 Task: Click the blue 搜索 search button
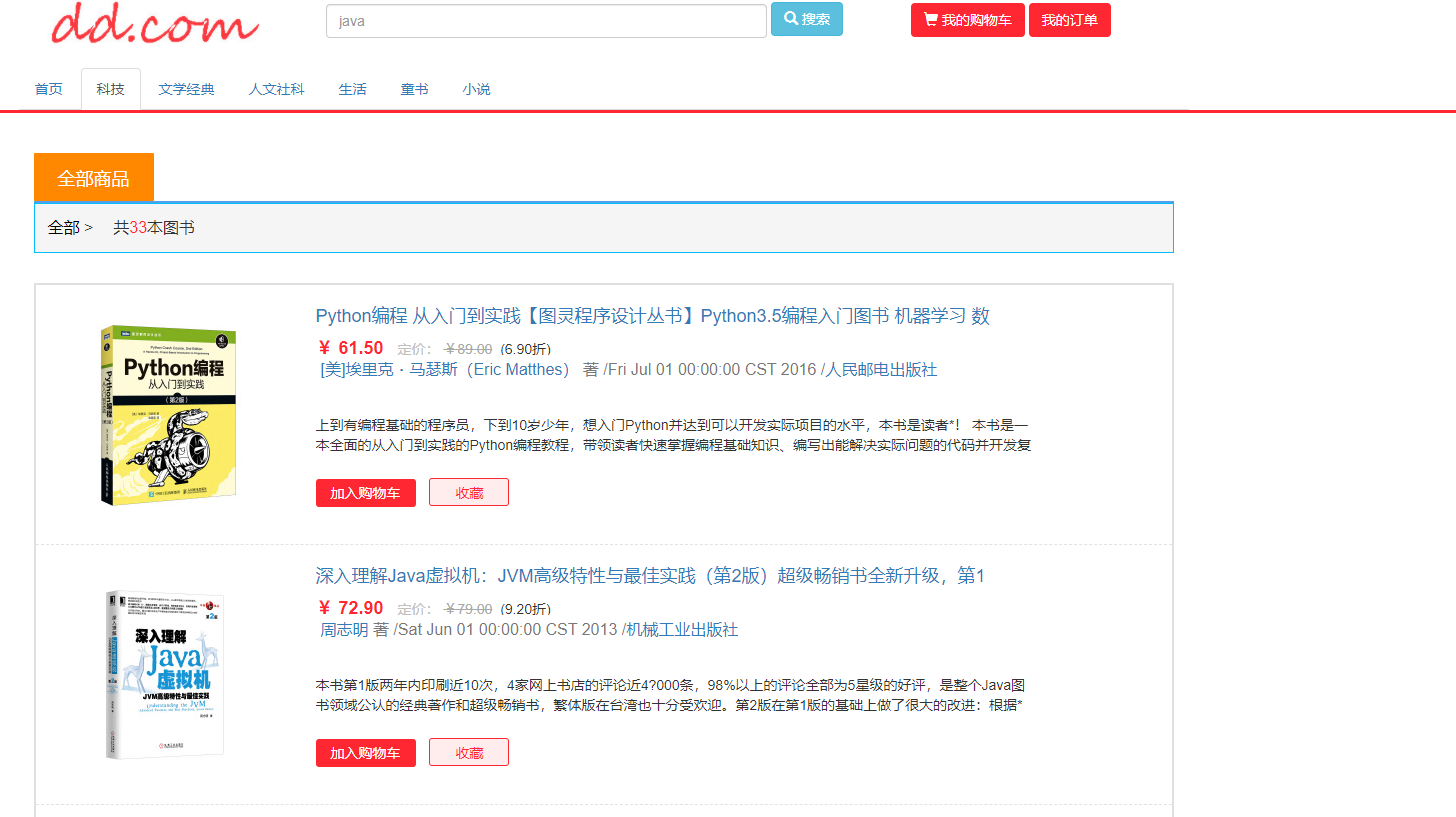[x=807, y=19]
